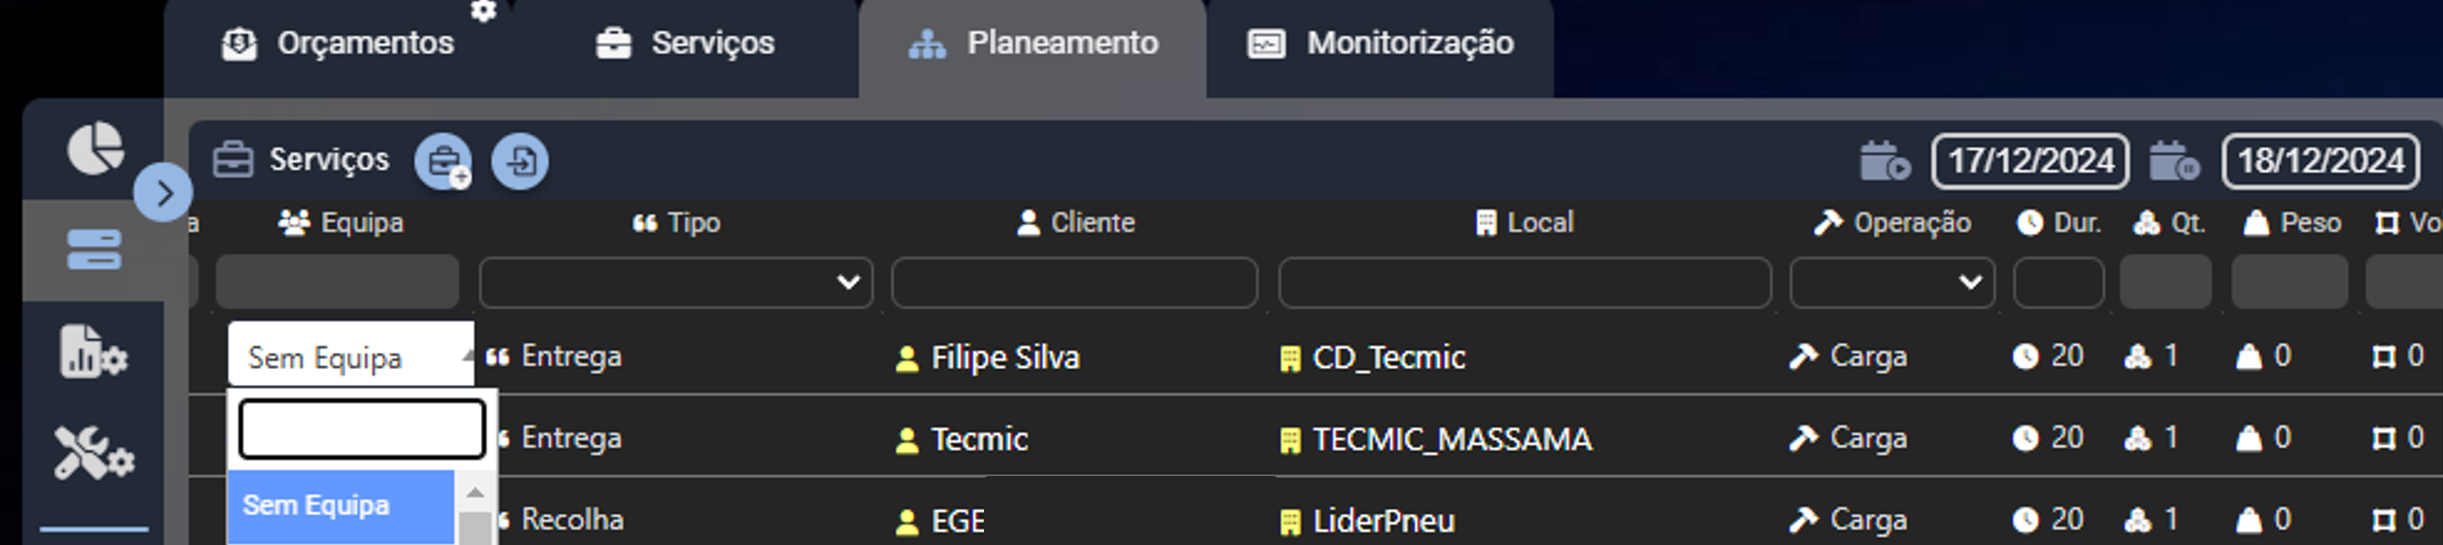Click the 17/12/2024 start date field
The height and width of the screenshot is (545, 2443).
[x=2030, y=161]
